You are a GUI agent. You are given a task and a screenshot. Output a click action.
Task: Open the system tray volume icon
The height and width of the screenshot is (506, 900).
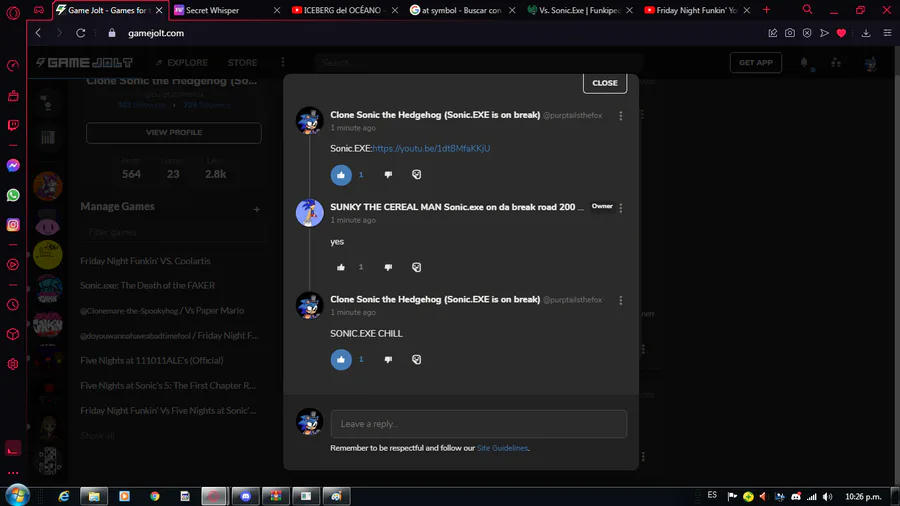(827, 497)
